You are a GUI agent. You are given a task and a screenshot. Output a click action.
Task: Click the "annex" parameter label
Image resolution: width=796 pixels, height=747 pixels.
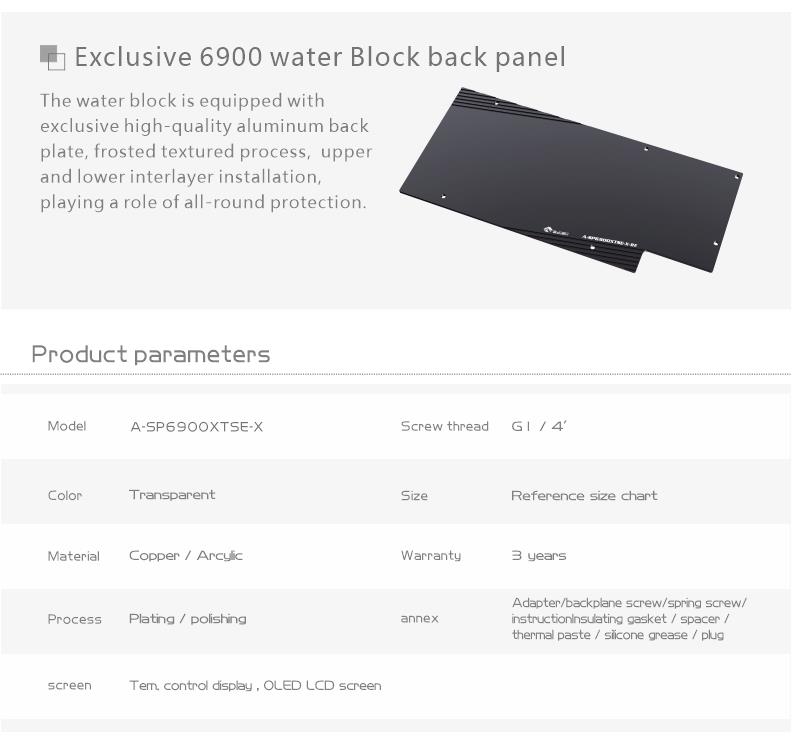[420, 619]
